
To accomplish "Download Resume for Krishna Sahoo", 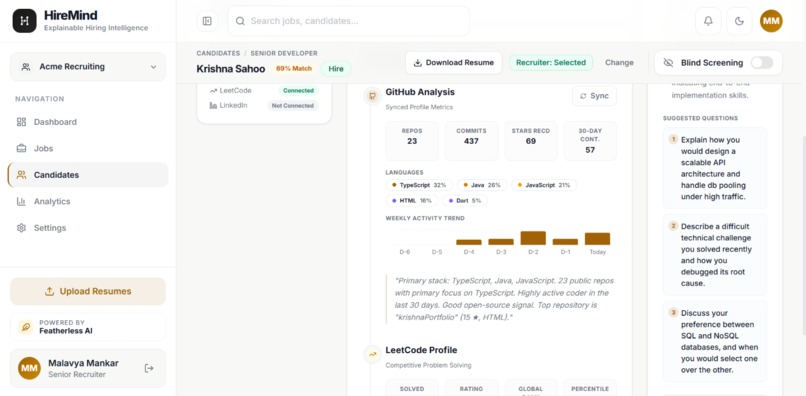I will click(x=453, y=63).
